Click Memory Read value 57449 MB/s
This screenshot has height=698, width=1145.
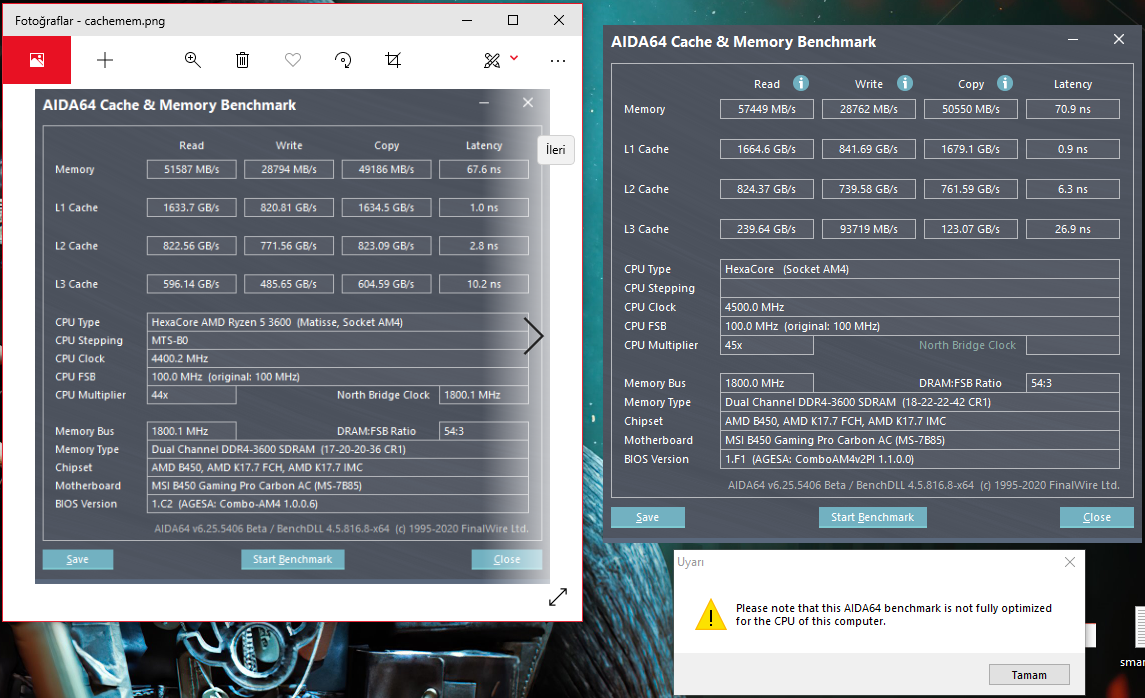767,109
